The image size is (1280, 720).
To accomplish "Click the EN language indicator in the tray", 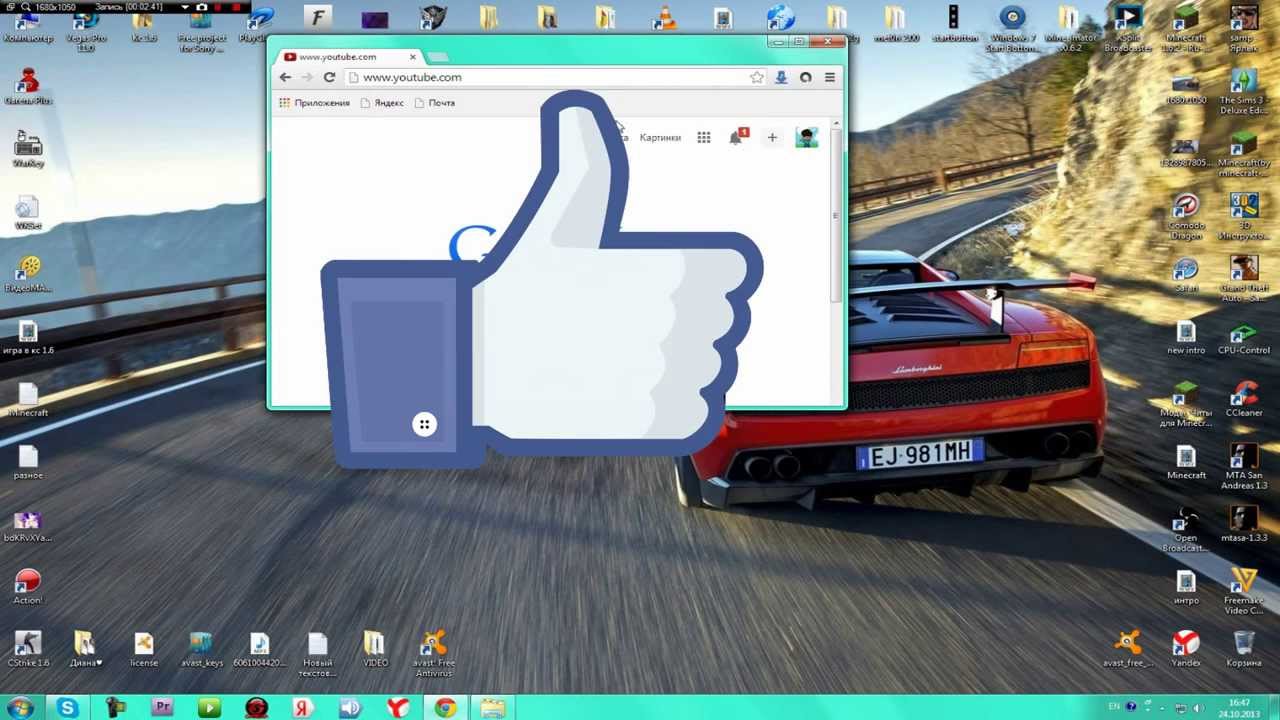I will click(x=1114, y=707).
